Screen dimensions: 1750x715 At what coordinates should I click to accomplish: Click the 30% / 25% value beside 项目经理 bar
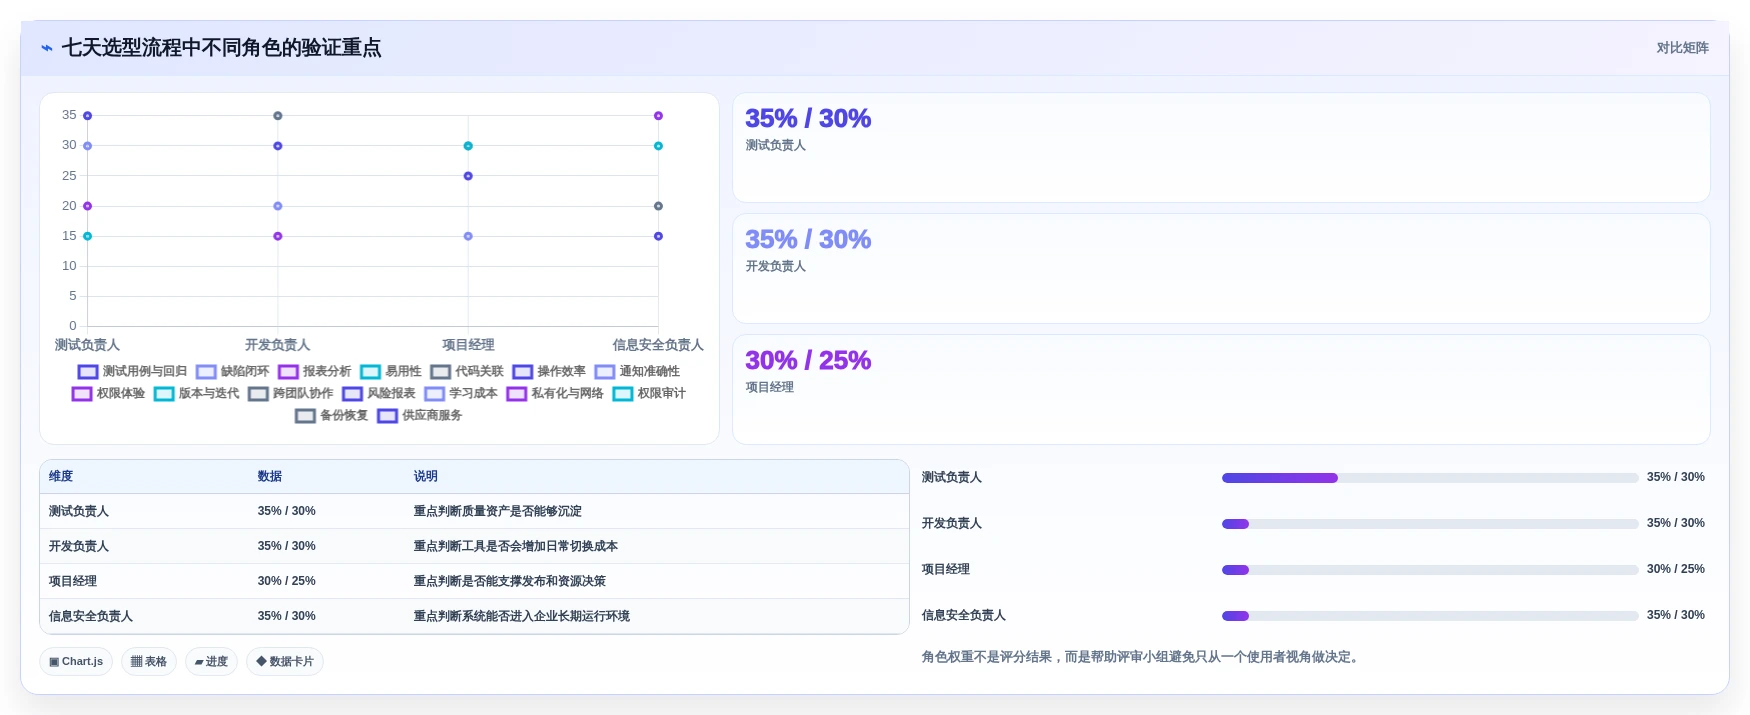(x=1676, y=569)
